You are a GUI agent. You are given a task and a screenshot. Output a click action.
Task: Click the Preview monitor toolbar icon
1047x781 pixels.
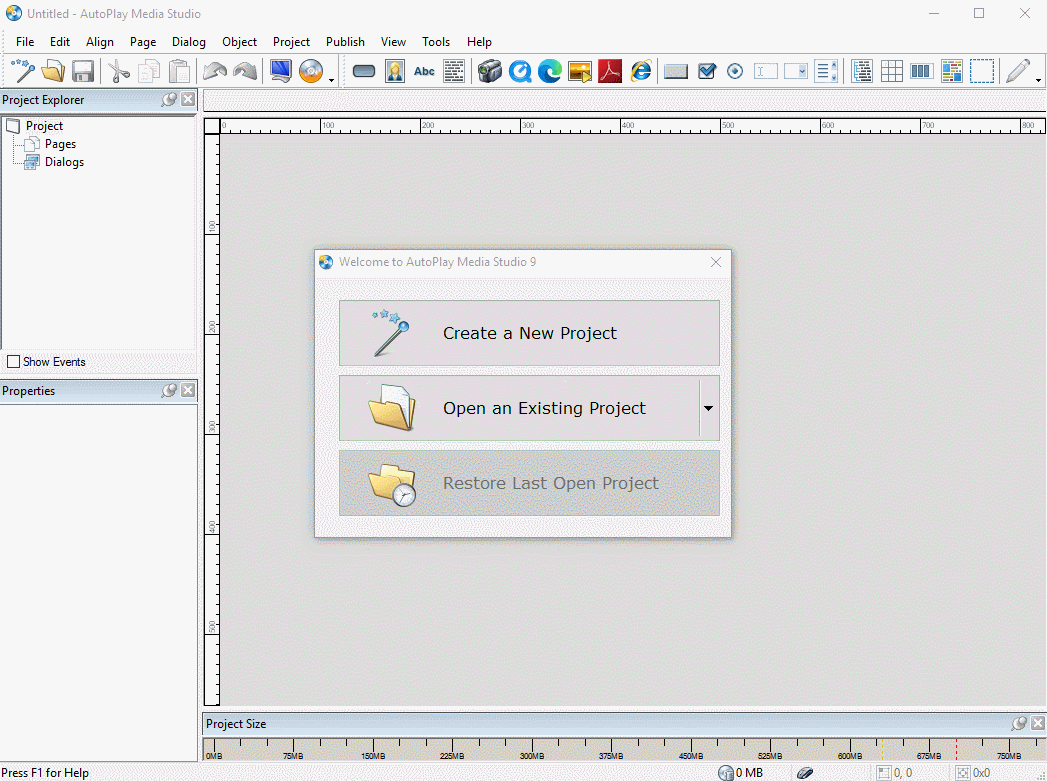tap(280, 71)
